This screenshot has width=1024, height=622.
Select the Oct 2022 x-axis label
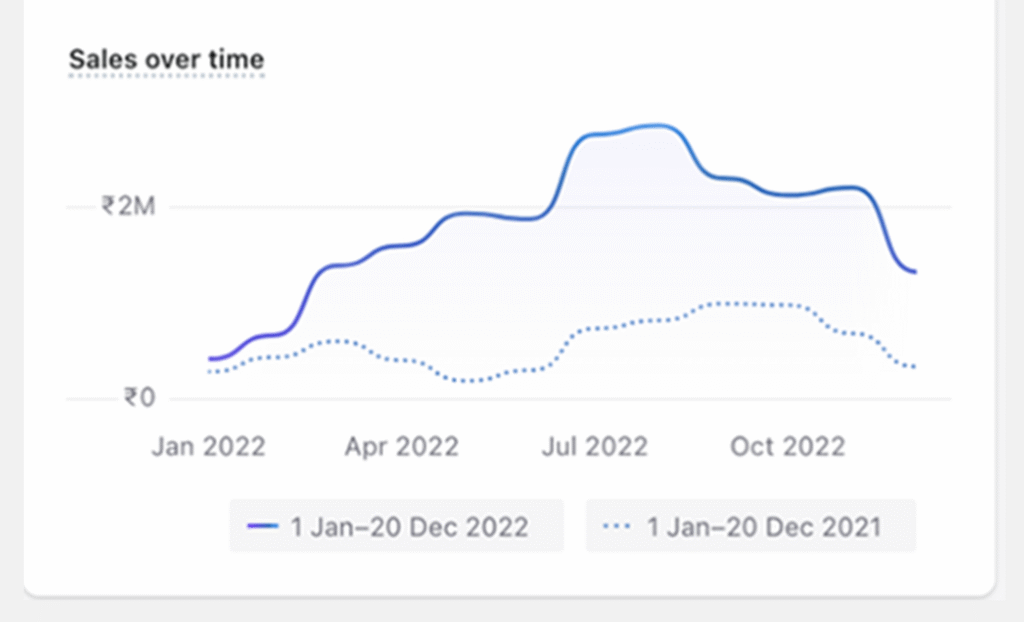pyautogui.click(x=787, y=446)
